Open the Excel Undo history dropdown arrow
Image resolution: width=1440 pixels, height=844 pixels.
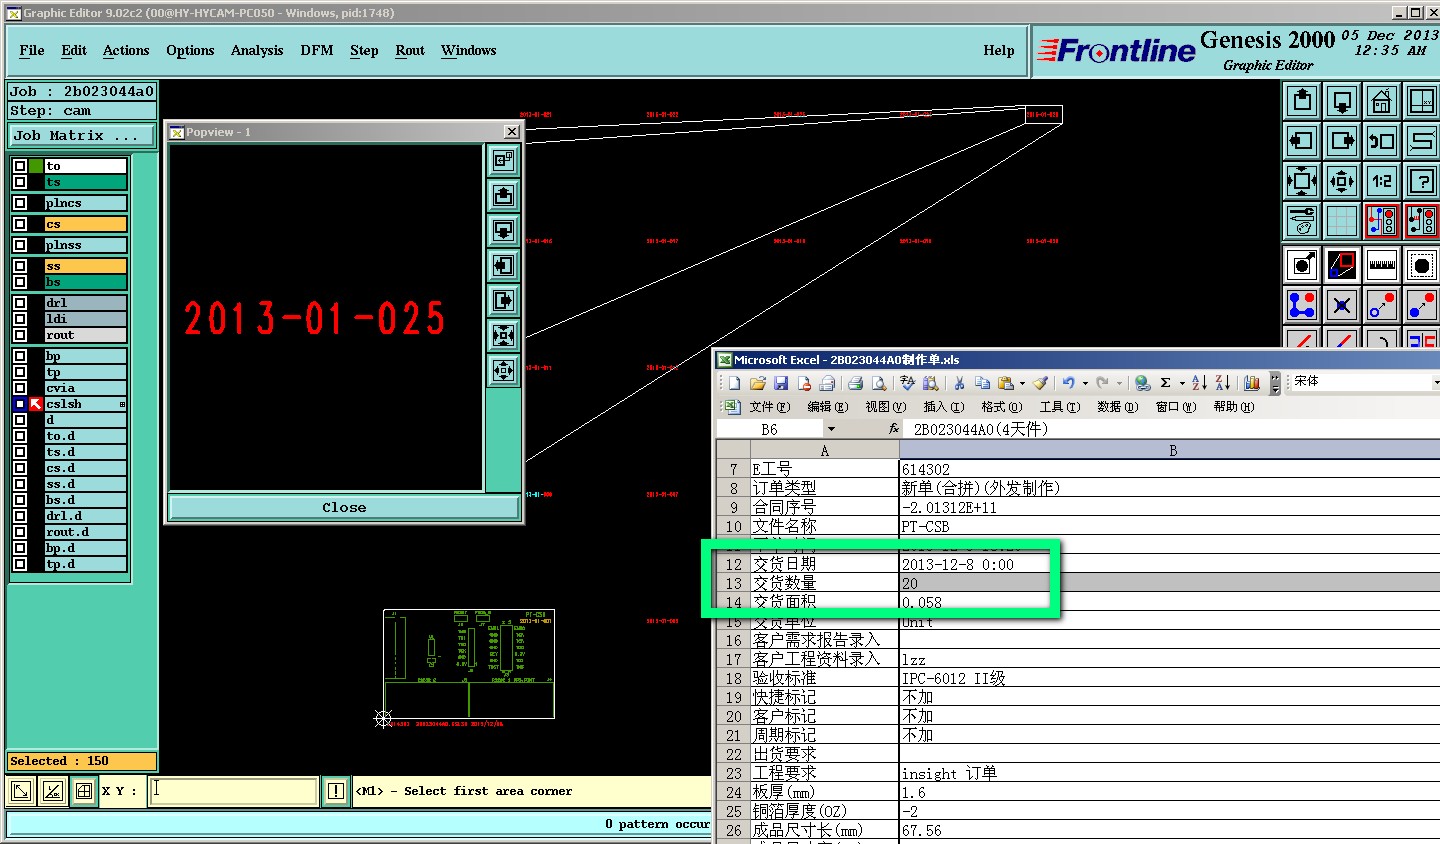tap(1085, 383)
